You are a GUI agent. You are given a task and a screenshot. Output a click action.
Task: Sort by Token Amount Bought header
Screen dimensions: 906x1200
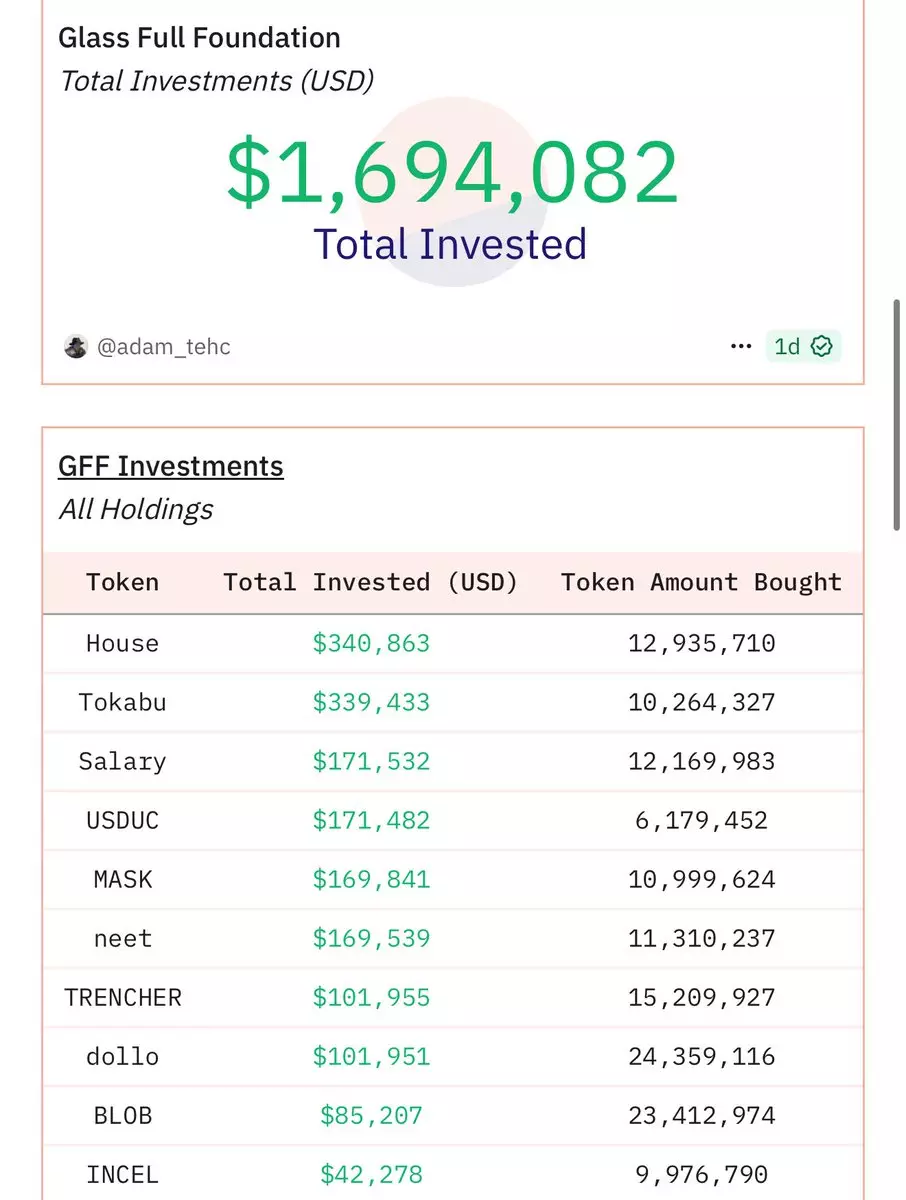(701, 582)
